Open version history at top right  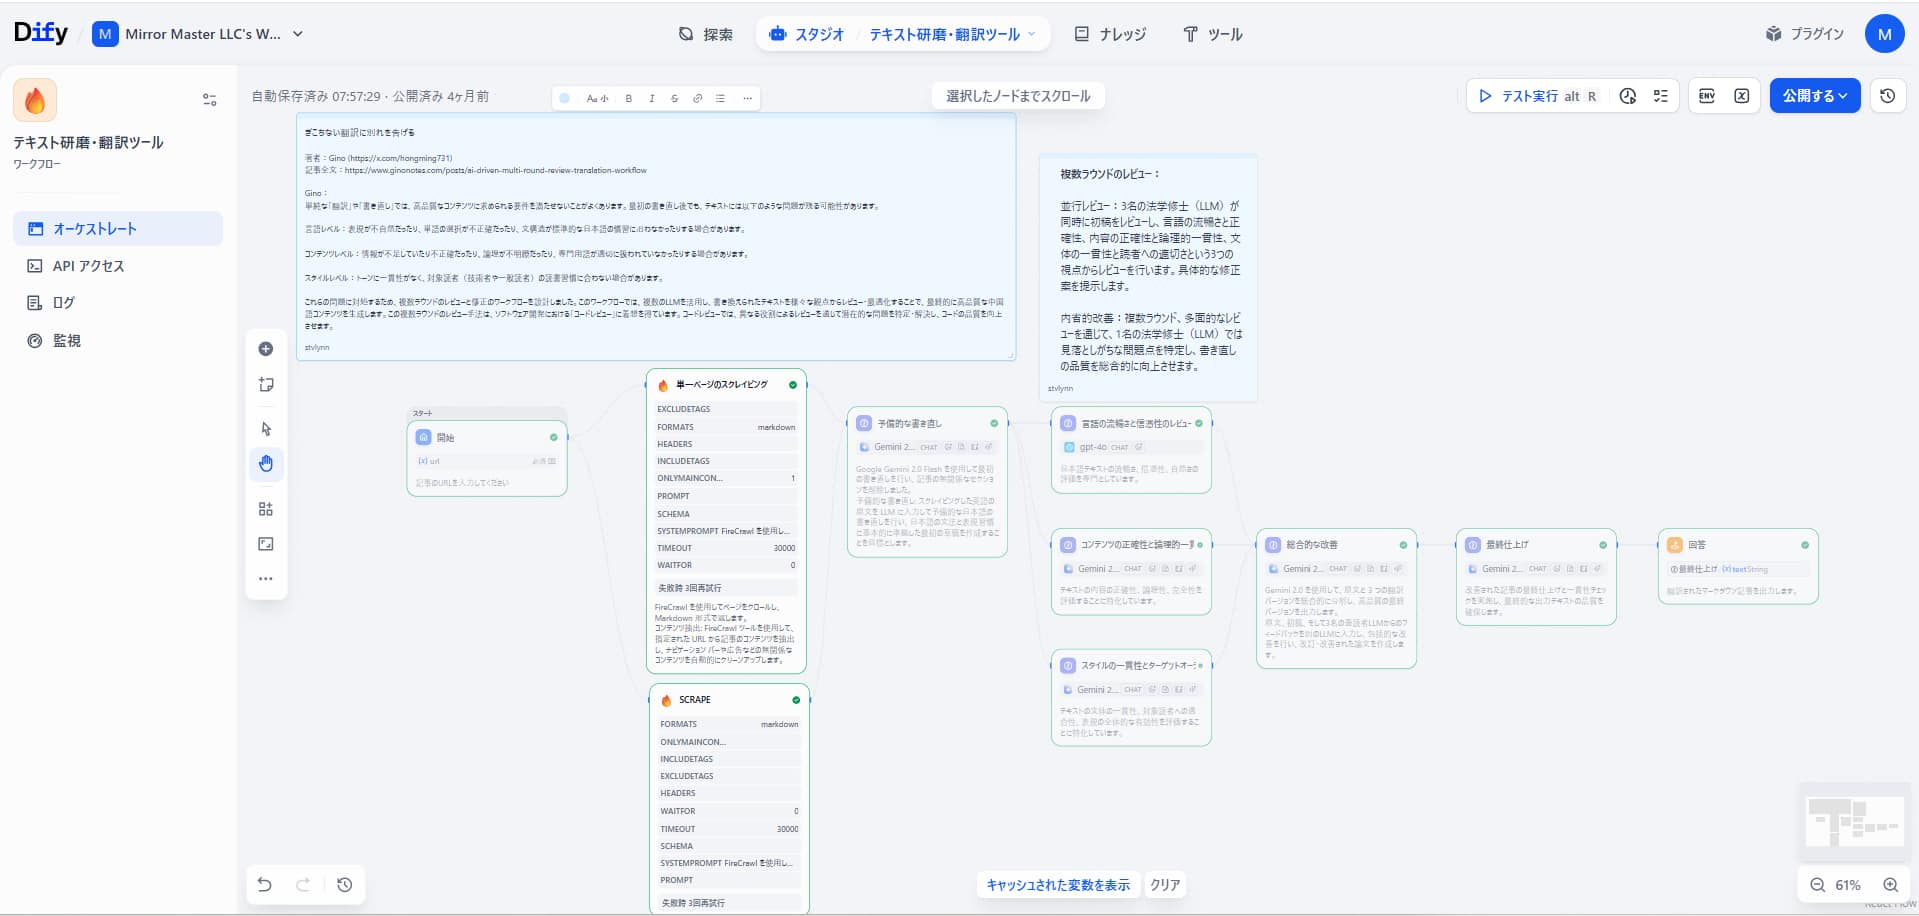click(1887, 96)
